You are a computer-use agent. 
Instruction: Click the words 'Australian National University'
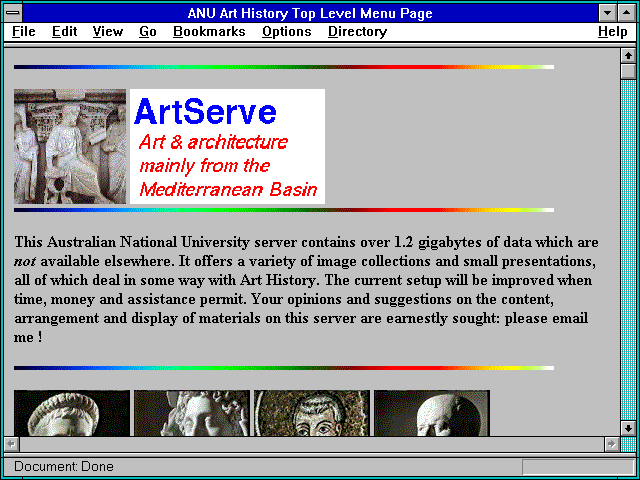(x=148, y=242)
